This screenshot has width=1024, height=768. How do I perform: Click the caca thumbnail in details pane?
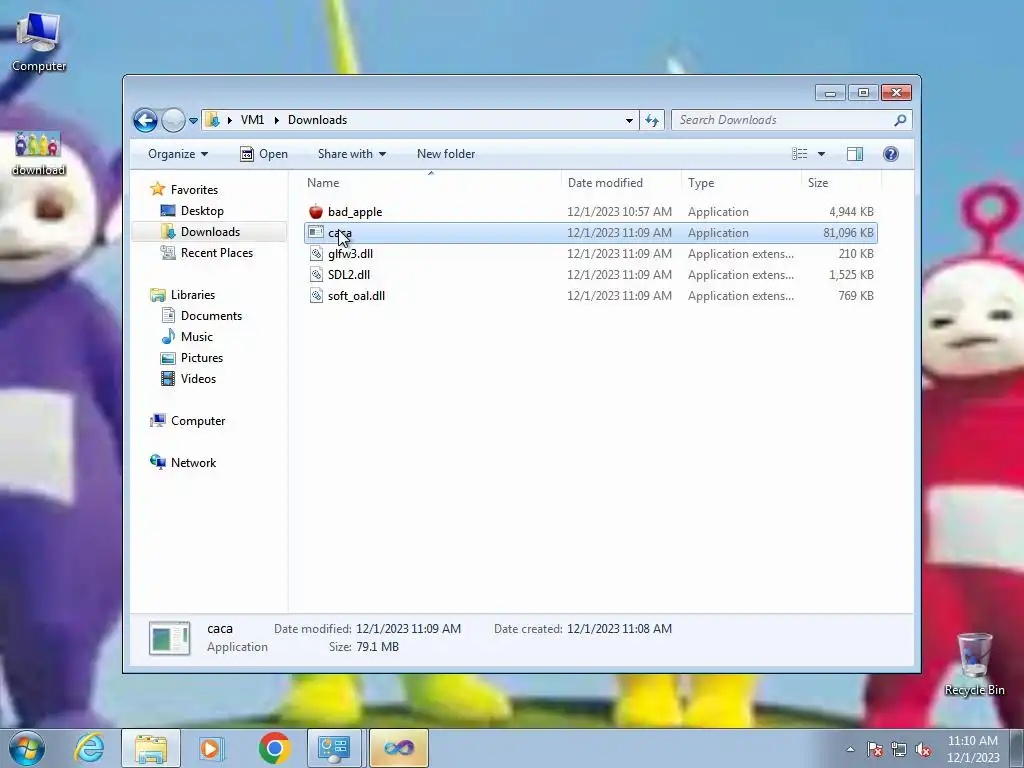point(170,638)
